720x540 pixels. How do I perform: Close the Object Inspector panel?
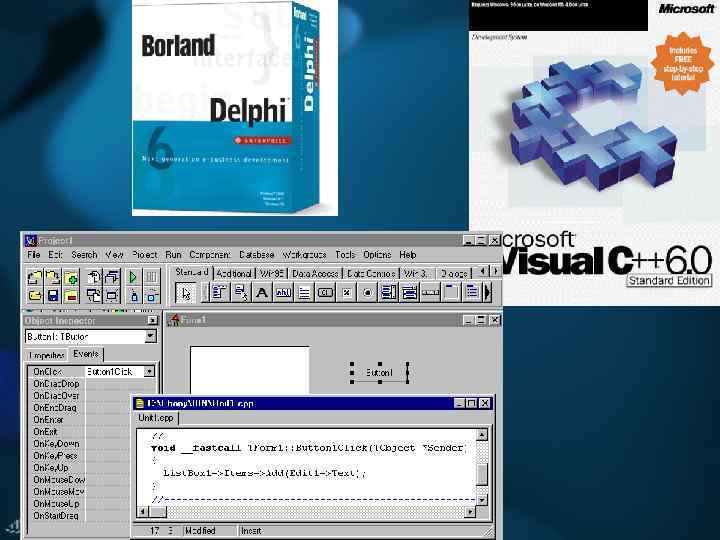pyautogui.click(x=152, y=321)
